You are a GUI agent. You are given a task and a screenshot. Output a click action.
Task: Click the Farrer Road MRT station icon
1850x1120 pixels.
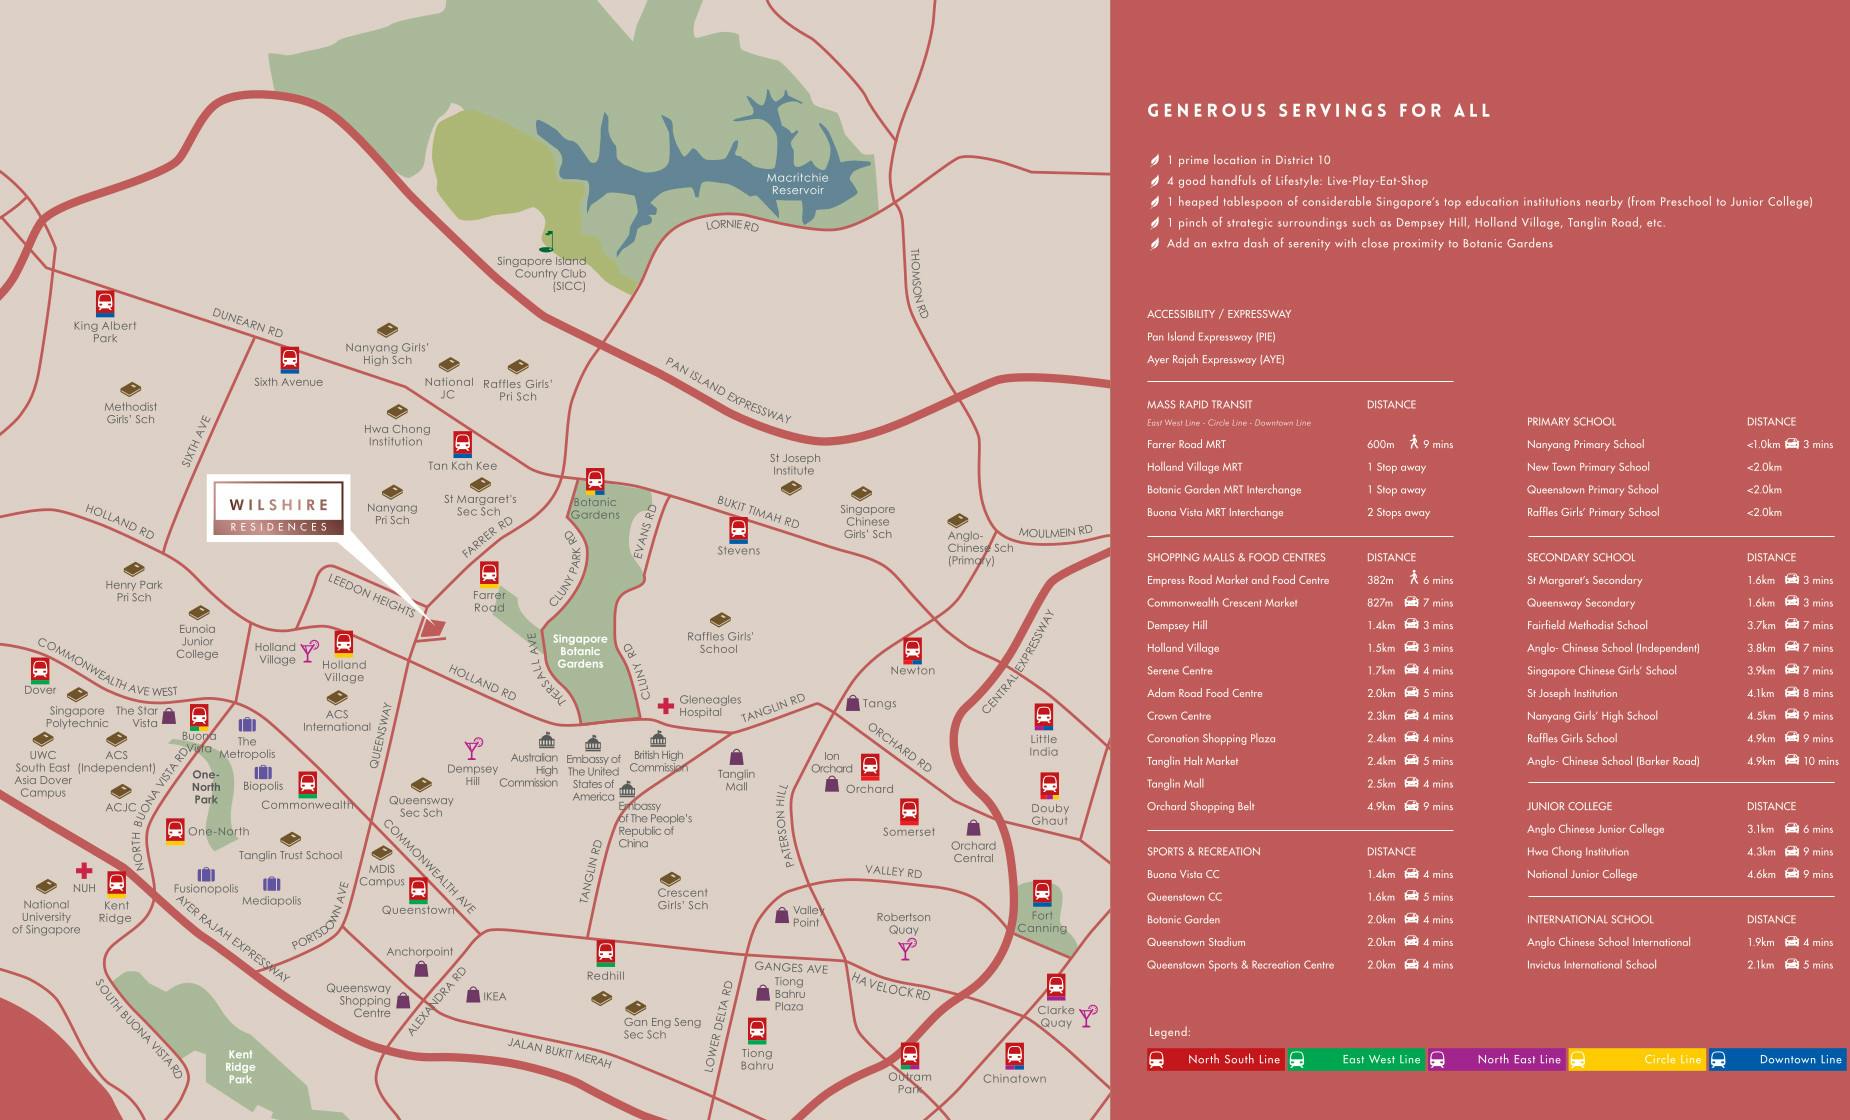coord(488,574)
